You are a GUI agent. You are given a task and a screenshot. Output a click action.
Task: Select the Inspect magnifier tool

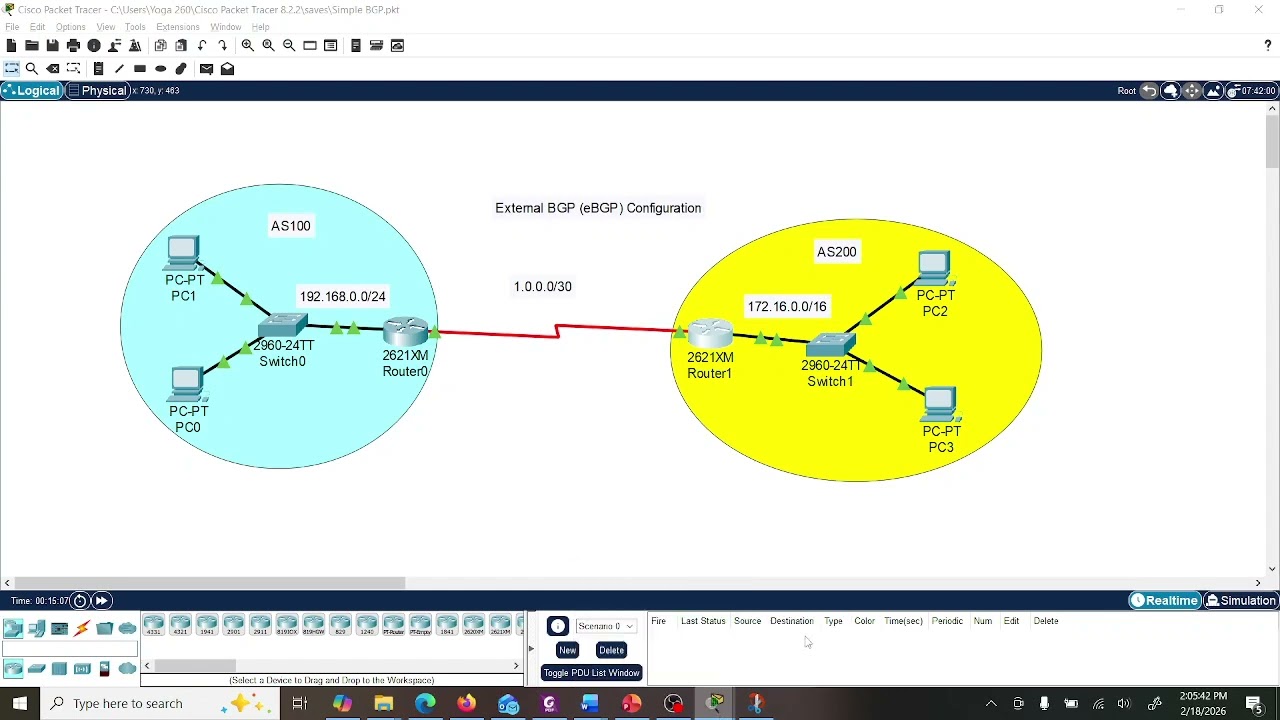(32, 69)
